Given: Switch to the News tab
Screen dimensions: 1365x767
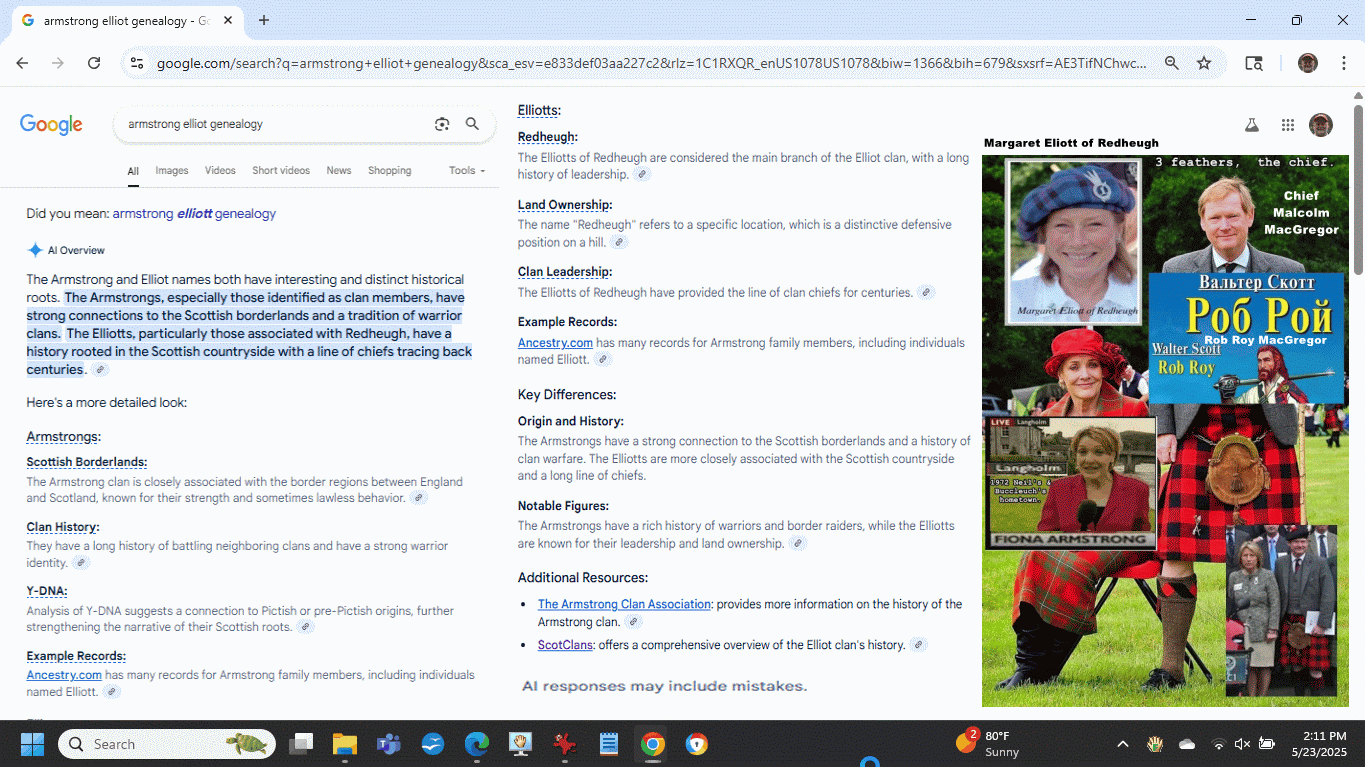Looking at the screenshot, I should click(339, 171).
